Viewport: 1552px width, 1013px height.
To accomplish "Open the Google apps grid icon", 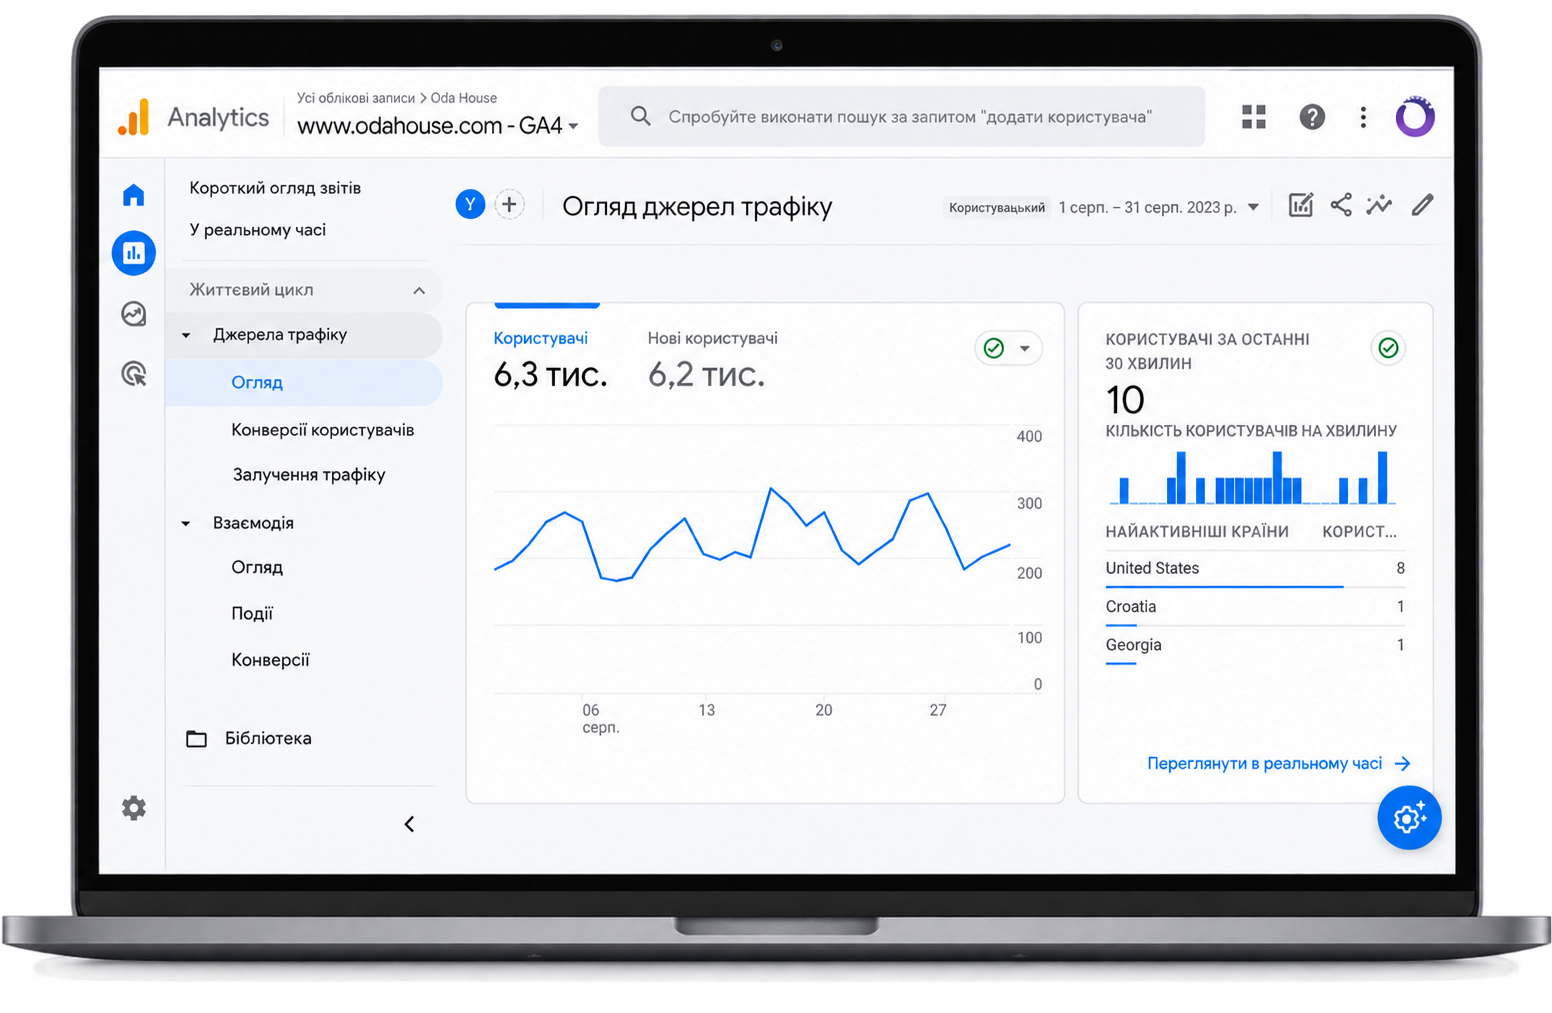I will click(1254, 117).
